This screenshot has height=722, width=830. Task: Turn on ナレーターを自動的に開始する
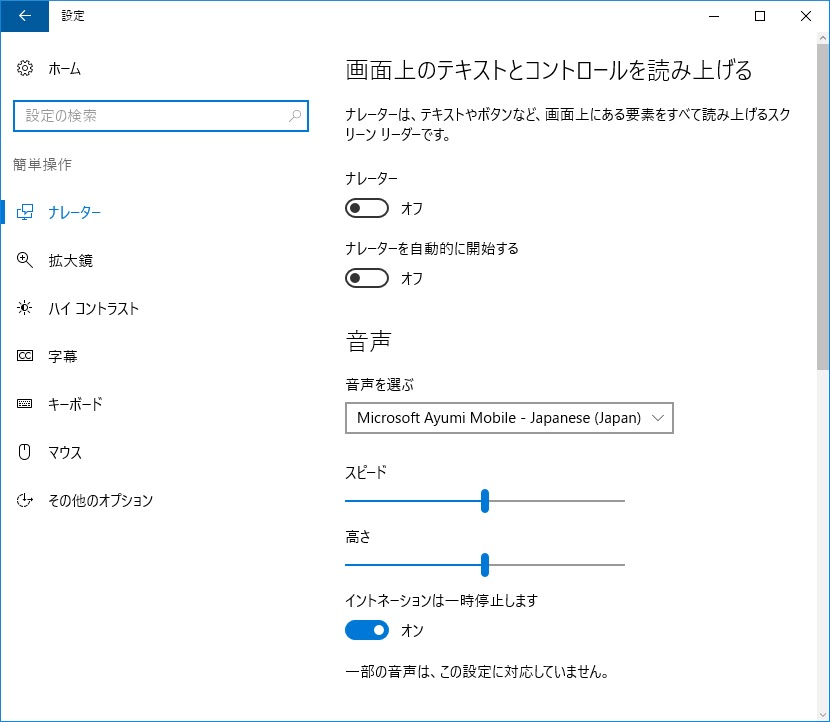[x=367, y=279]
